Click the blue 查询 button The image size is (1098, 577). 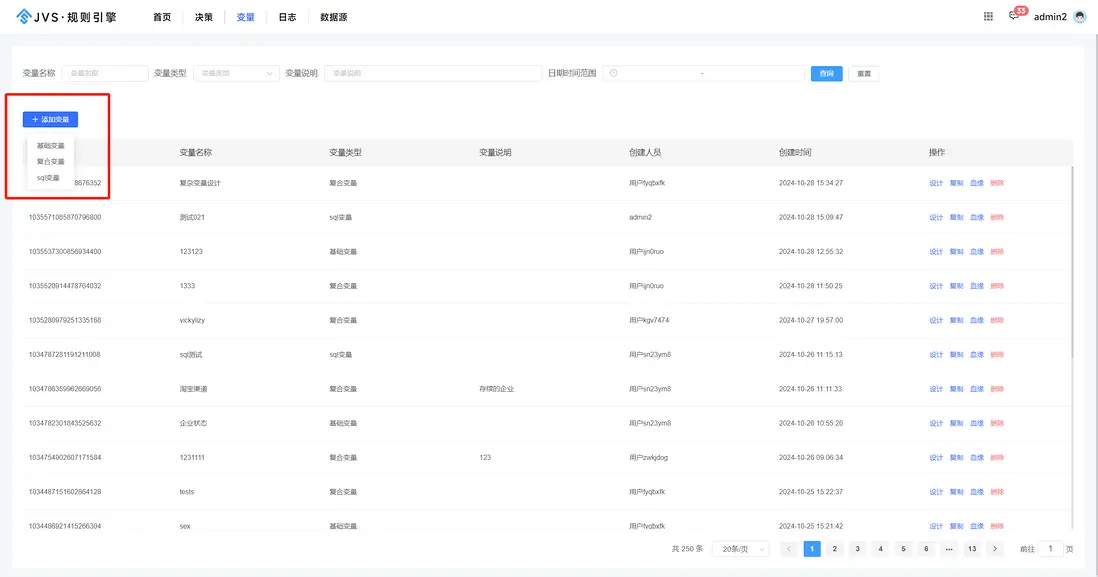point(826,74)
